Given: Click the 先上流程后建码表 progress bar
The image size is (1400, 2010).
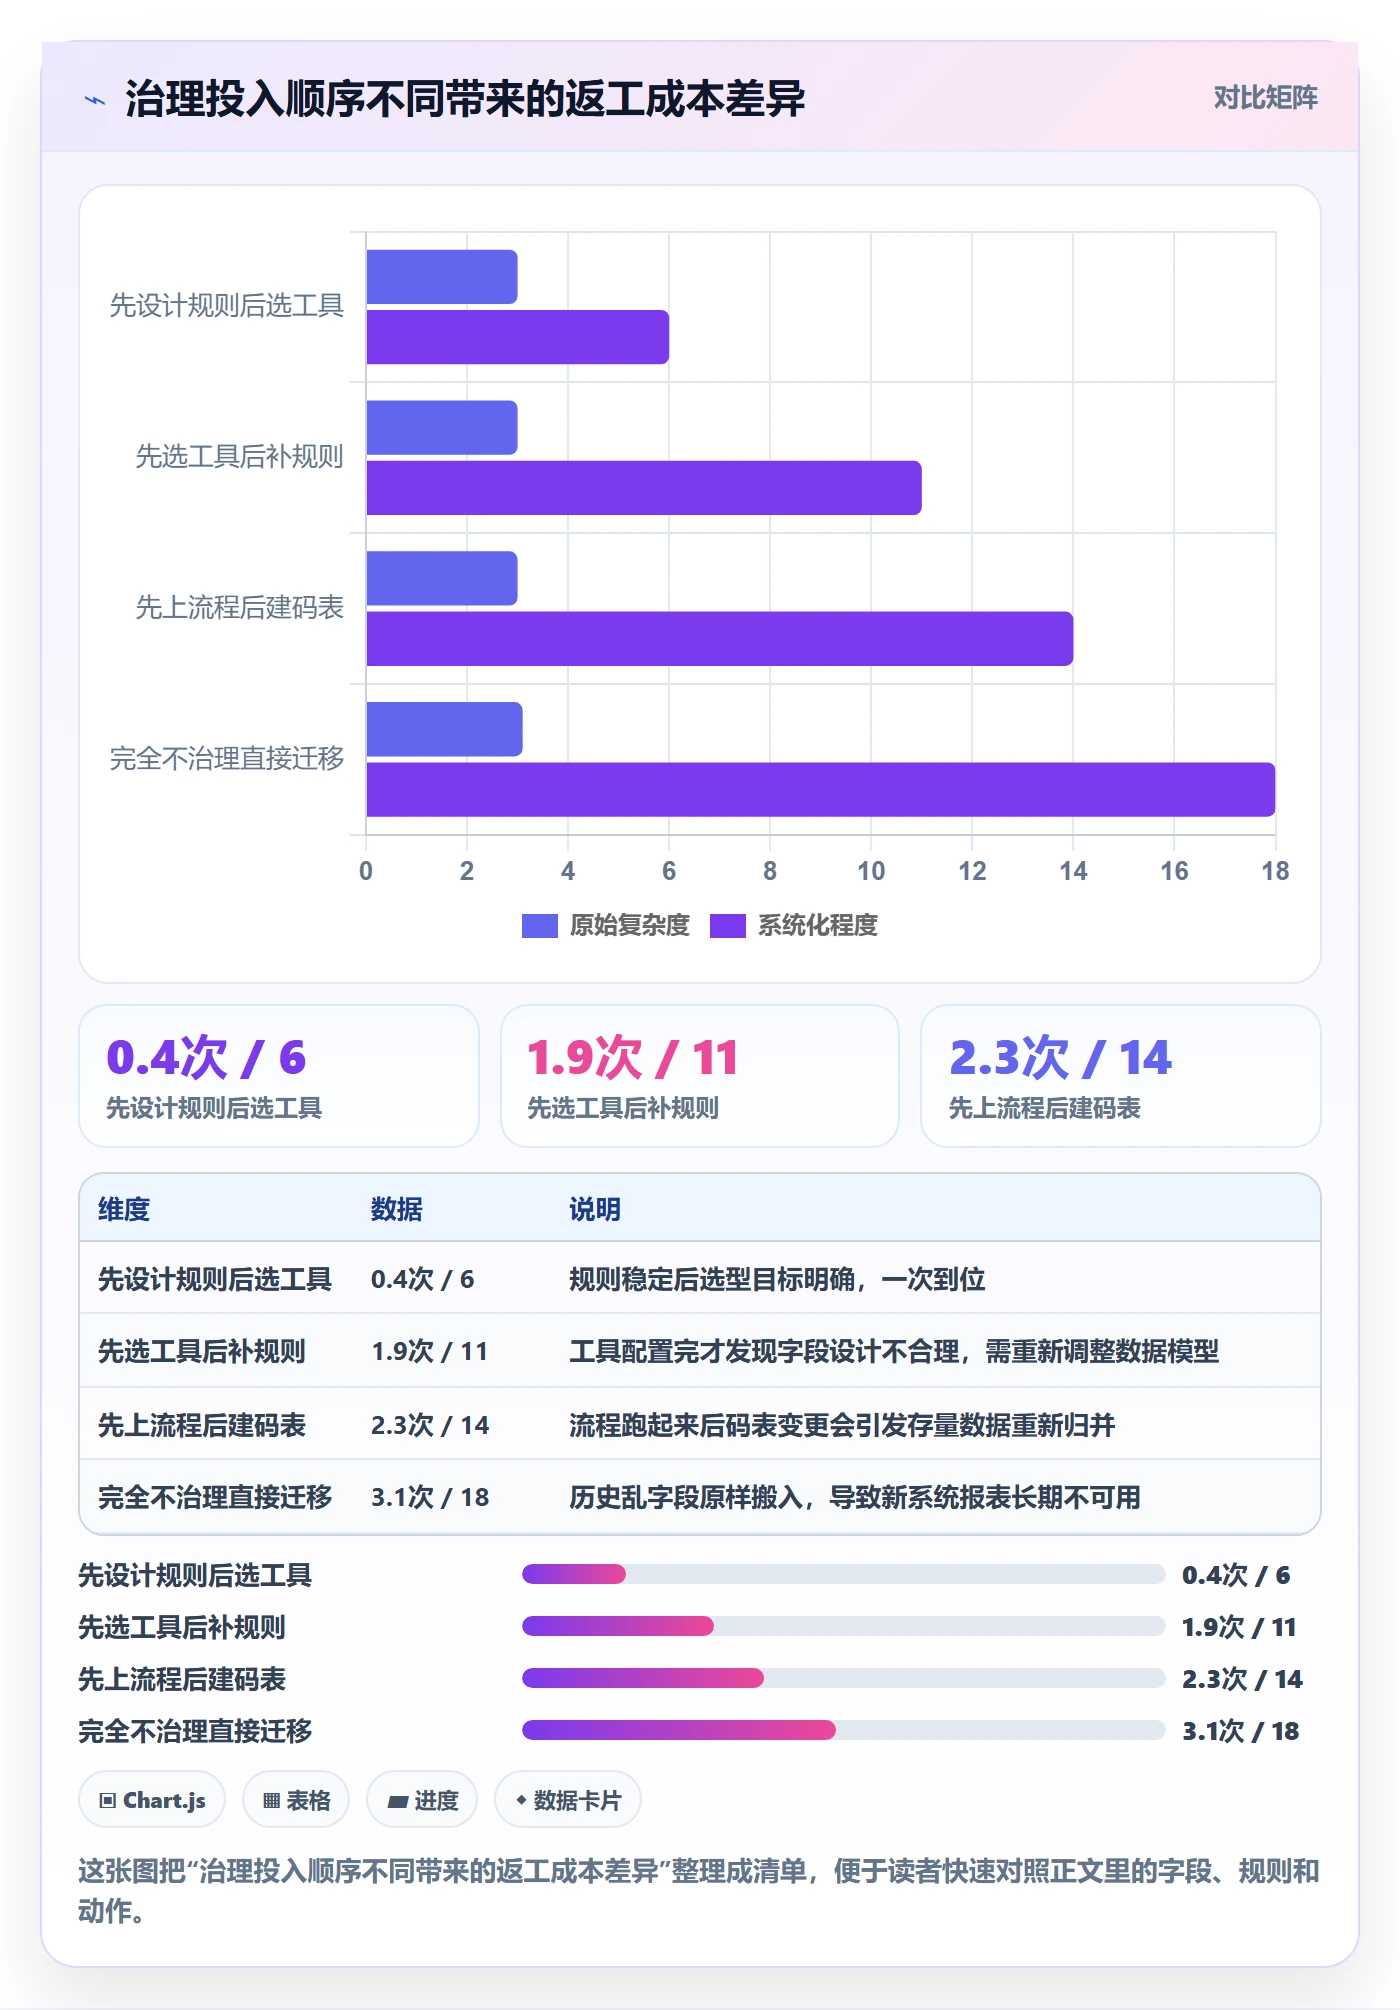Looking at the screenshot, I should point(843,1678).
